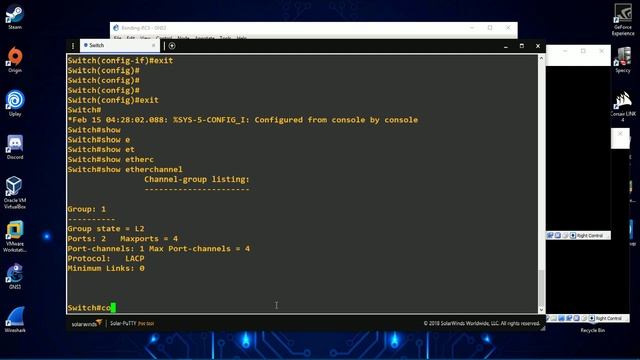The height and width of the screenshot is (360, 640).
Task: Click 'Group state = L2' text
Action: [106, 229]
